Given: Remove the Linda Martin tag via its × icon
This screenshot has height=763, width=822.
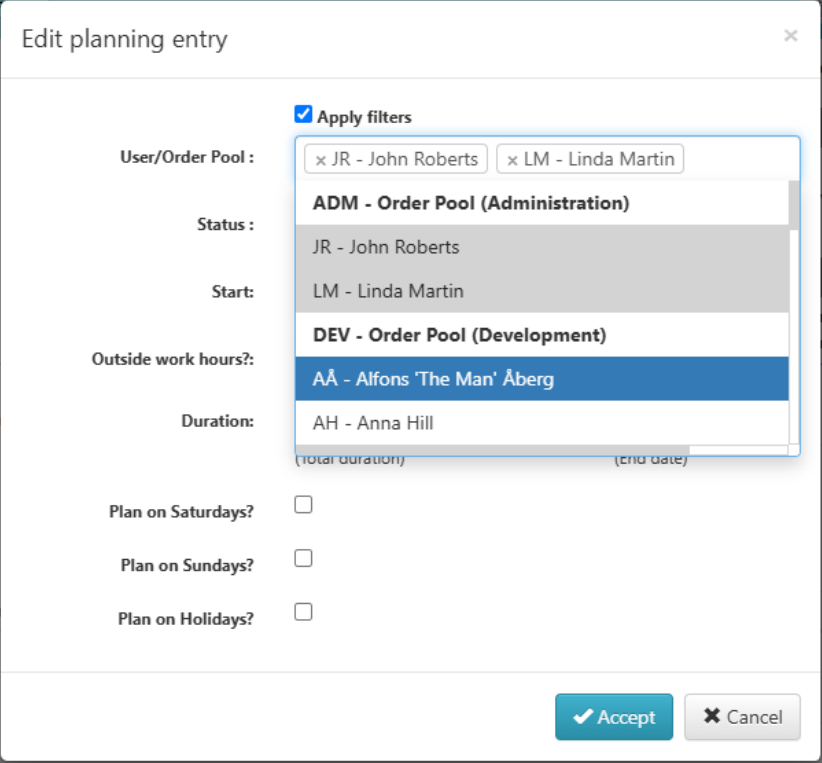Looking at the screenshot, I should pyautogui.click(x=513, y=158).
